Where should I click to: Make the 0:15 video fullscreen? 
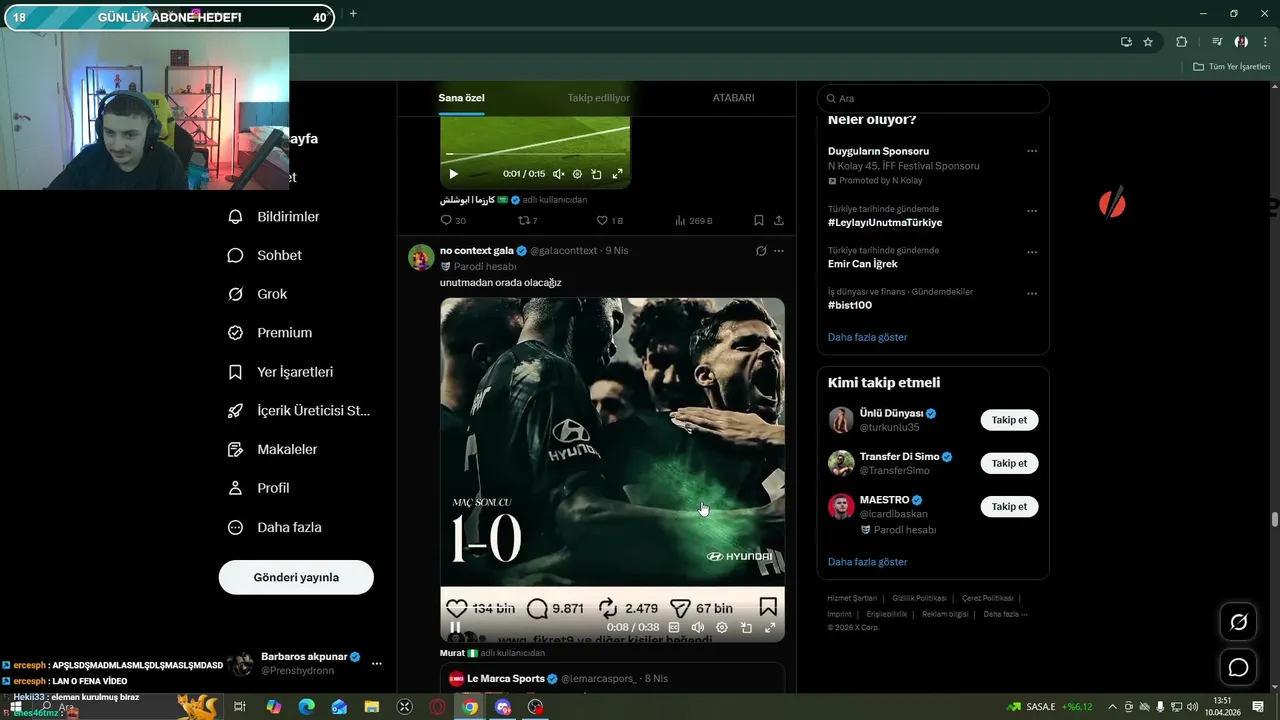617,174
